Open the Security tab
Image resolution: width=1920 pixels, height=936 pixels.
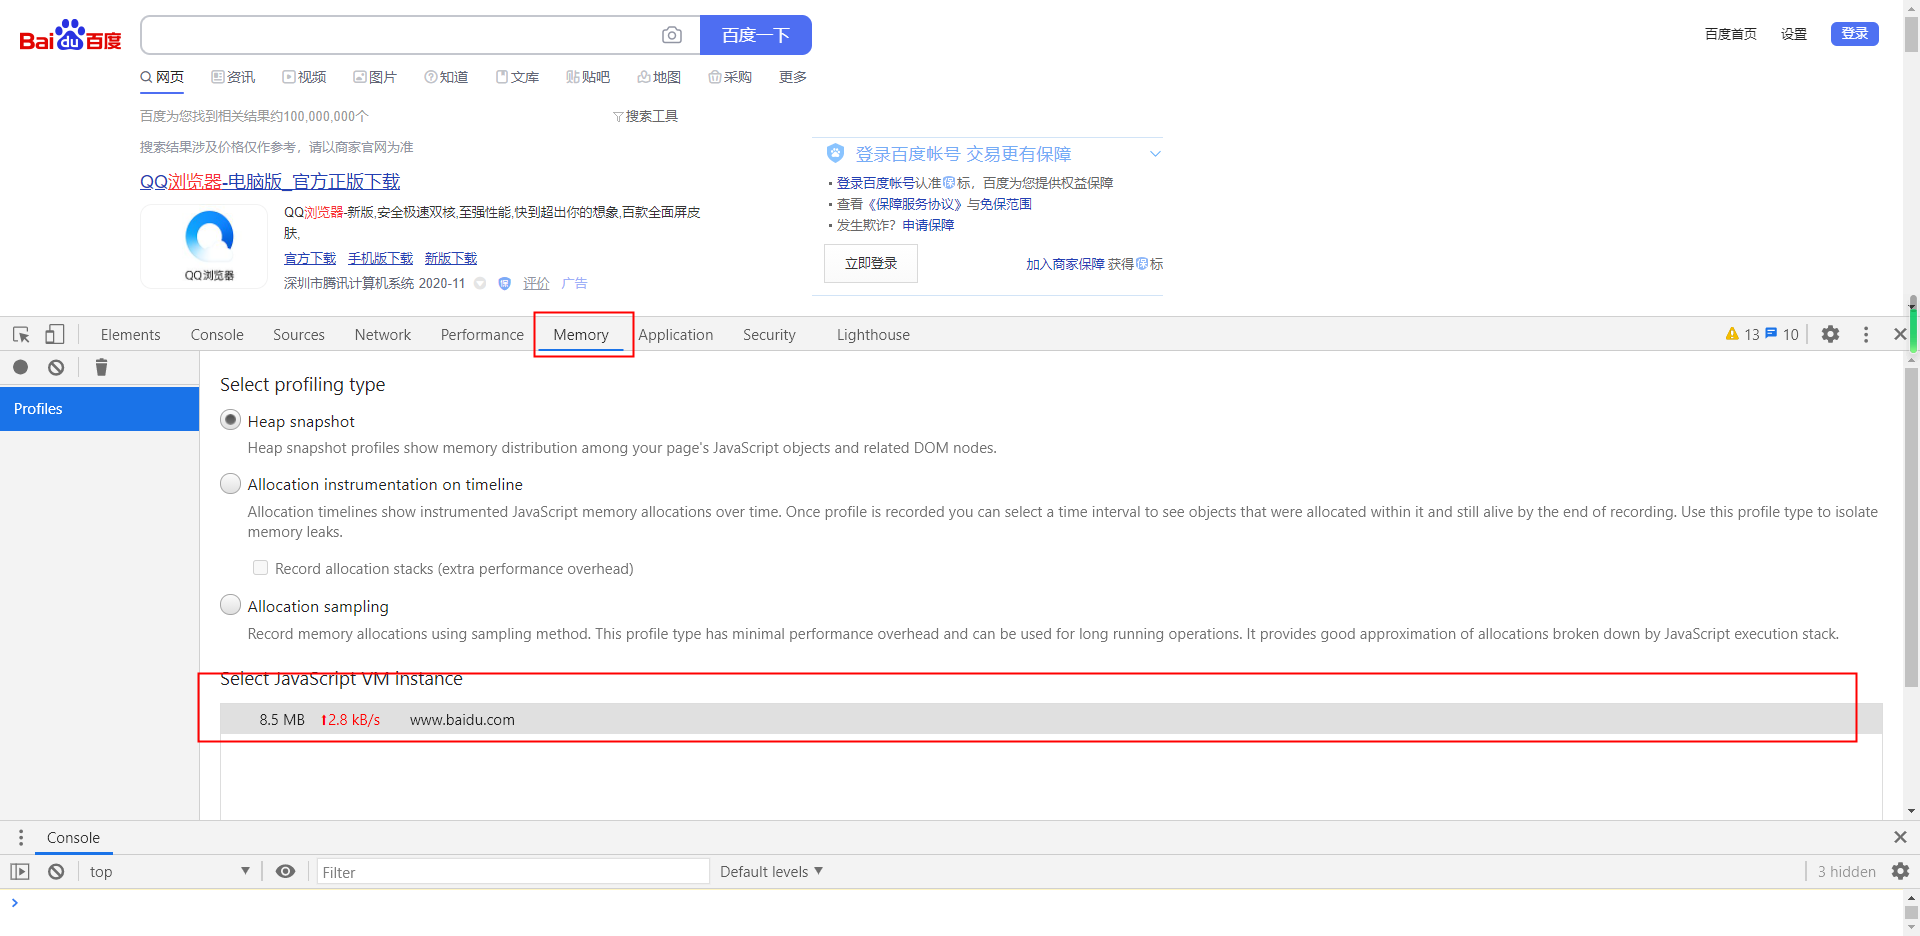tap(769, 335)
